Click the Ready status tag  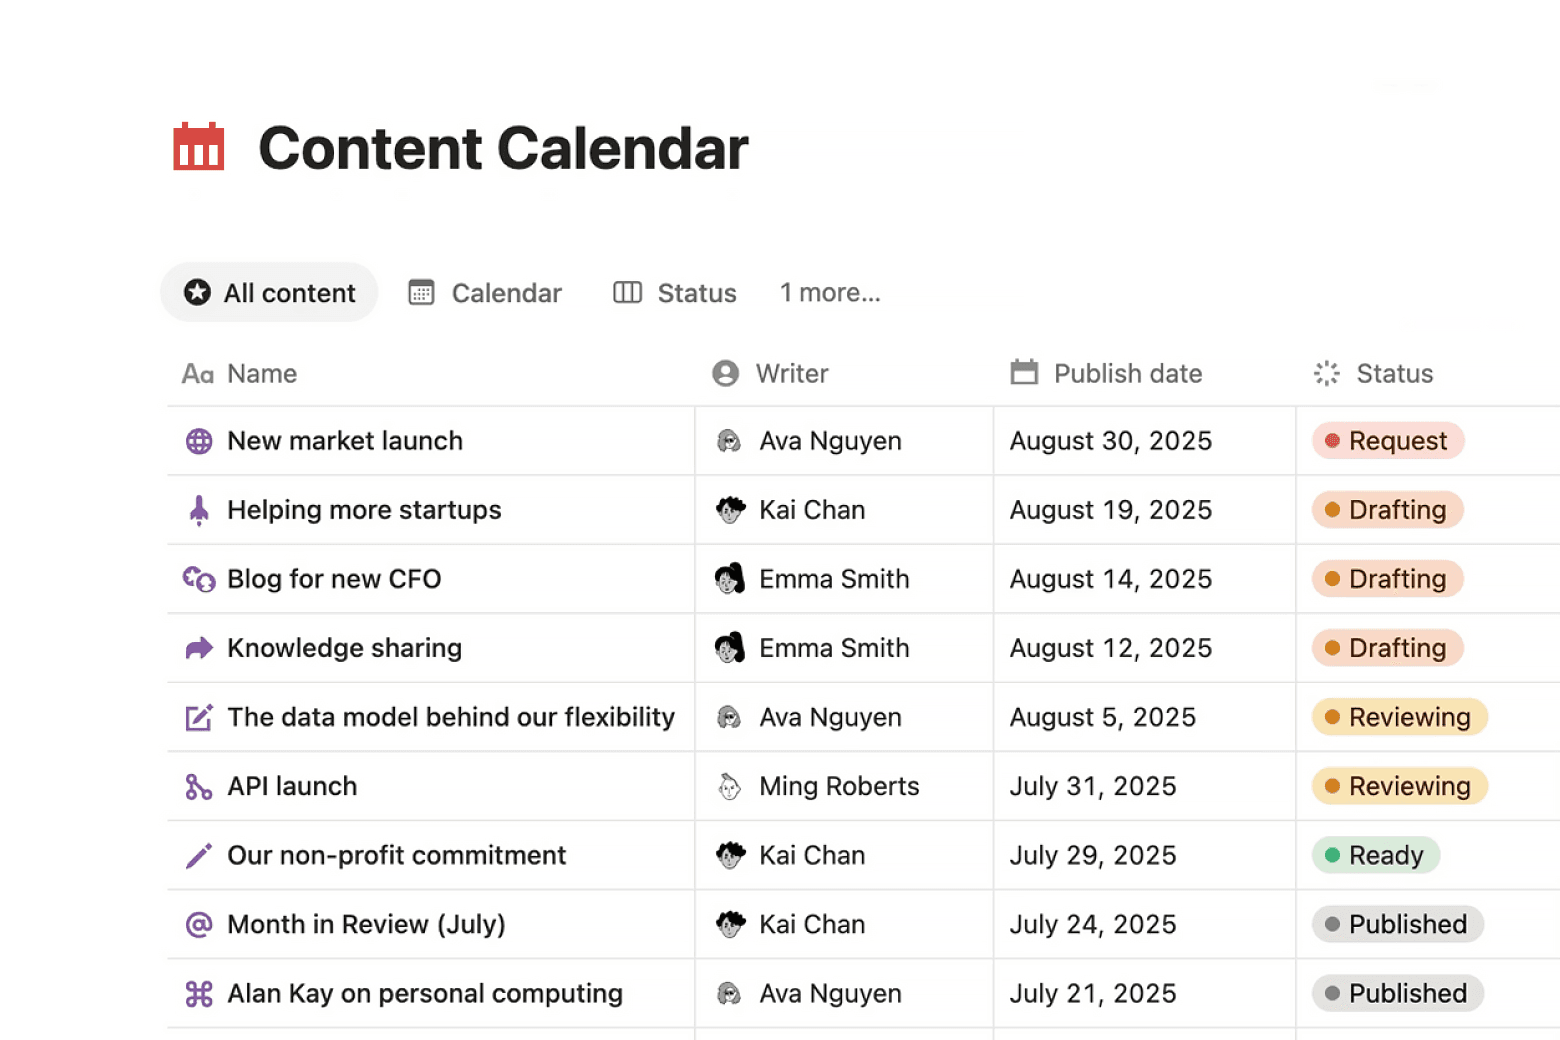(1375, 856)
